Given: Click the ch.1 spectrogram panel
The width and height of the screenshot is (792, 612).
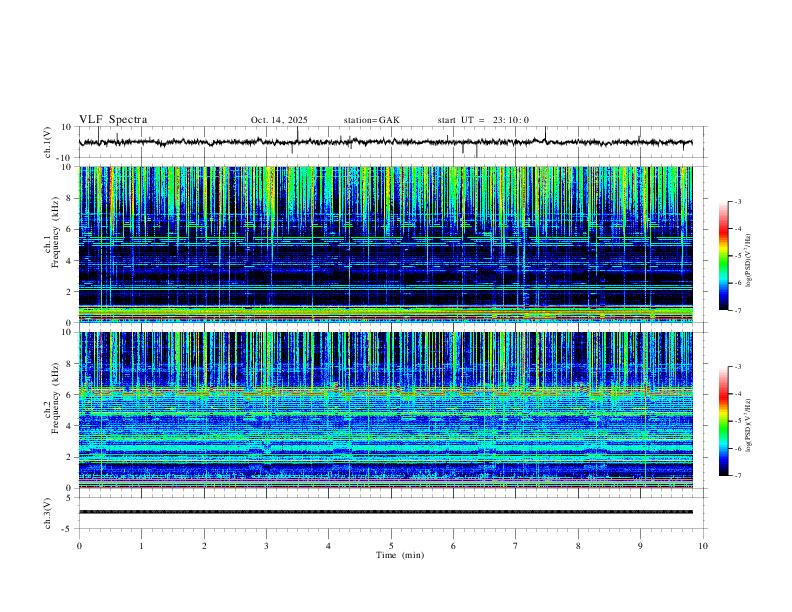Looking at the screenshot, I should pos(385,244).
